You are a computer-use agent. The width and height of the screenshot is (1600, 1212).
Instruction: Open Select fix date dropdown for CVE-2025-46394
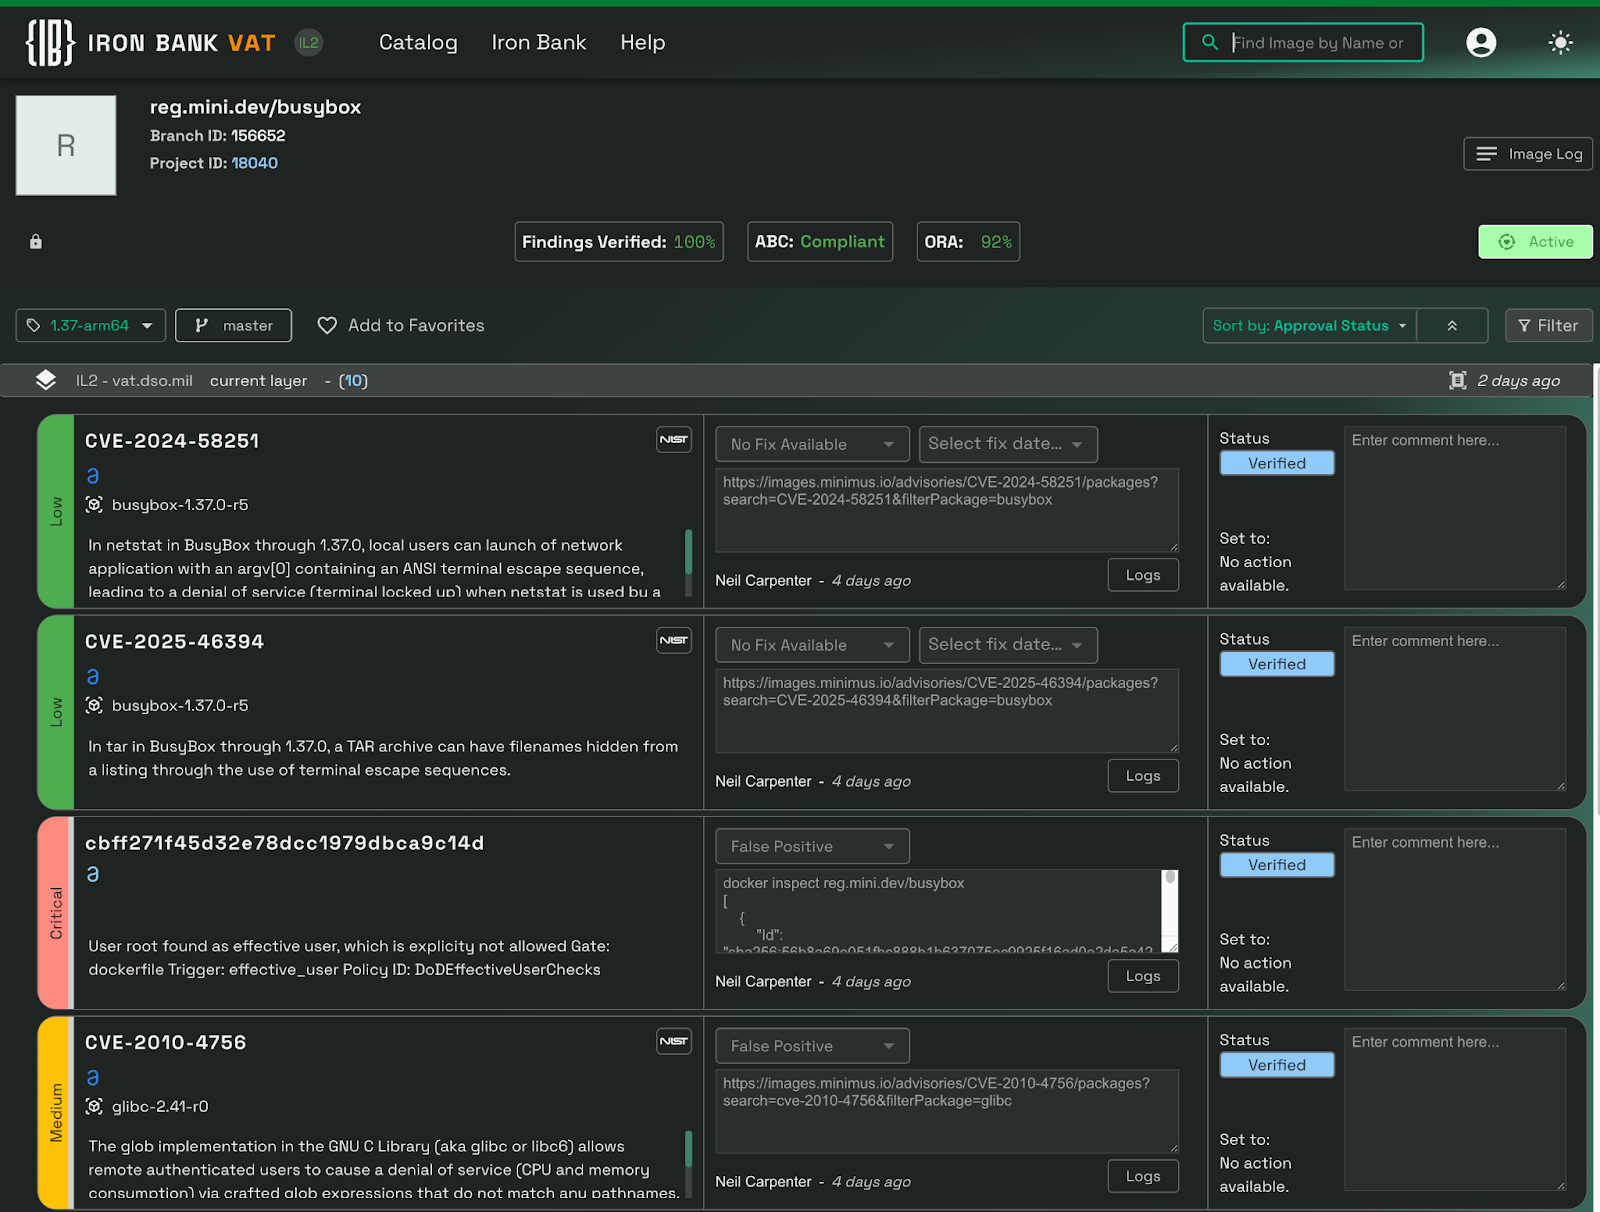point(1008,645)
